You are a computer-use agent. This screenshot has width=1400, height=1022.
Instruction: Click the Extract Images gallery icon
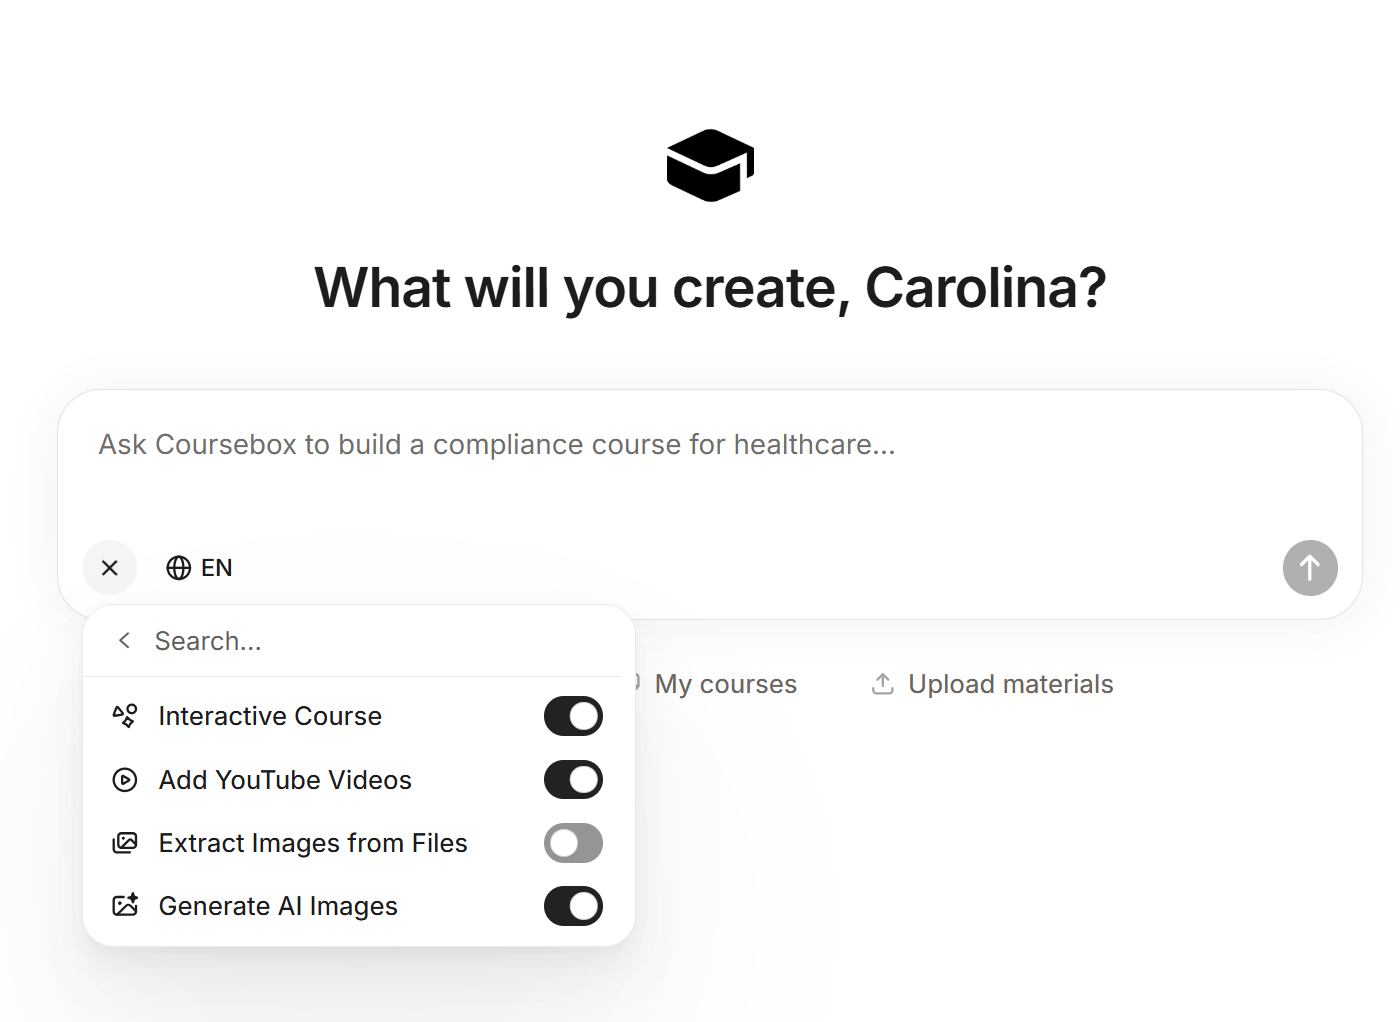[x=125, y=843]
